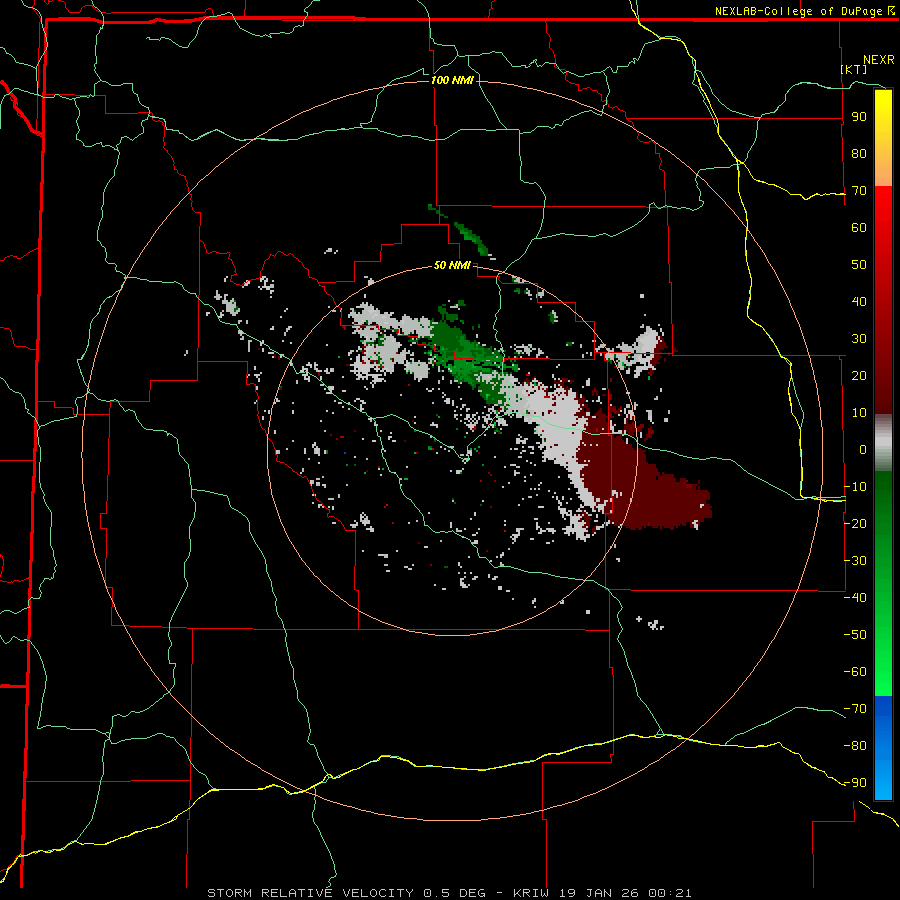Click the 30 knot scale label
Image resolution: width=900 pixels, height=900 pixels.
tap(859, 339)
